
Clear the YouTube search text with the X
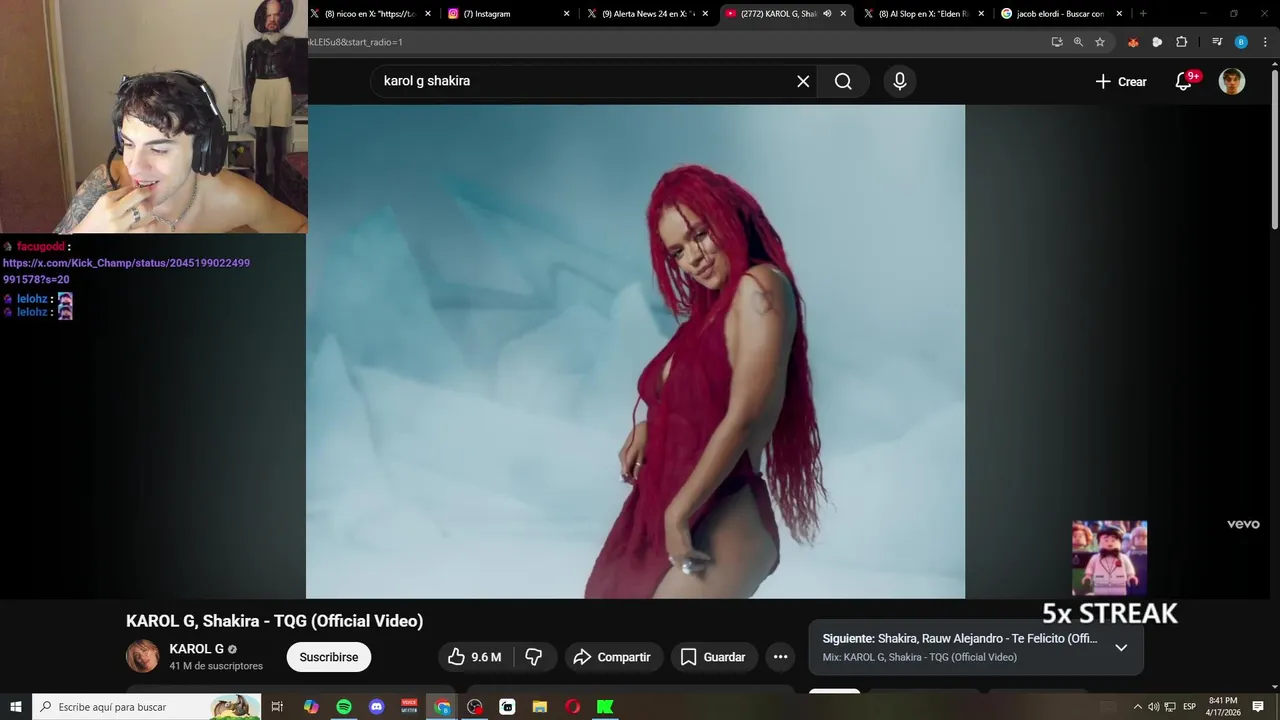(x=803, y=81)
